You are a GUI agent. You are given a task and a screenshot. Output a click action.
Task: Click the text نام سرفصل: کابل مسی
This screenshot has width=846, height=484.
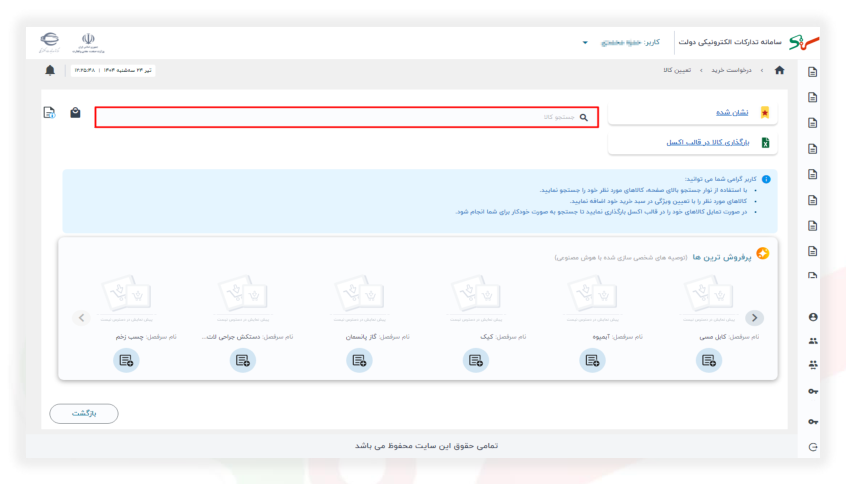(729, 337)
